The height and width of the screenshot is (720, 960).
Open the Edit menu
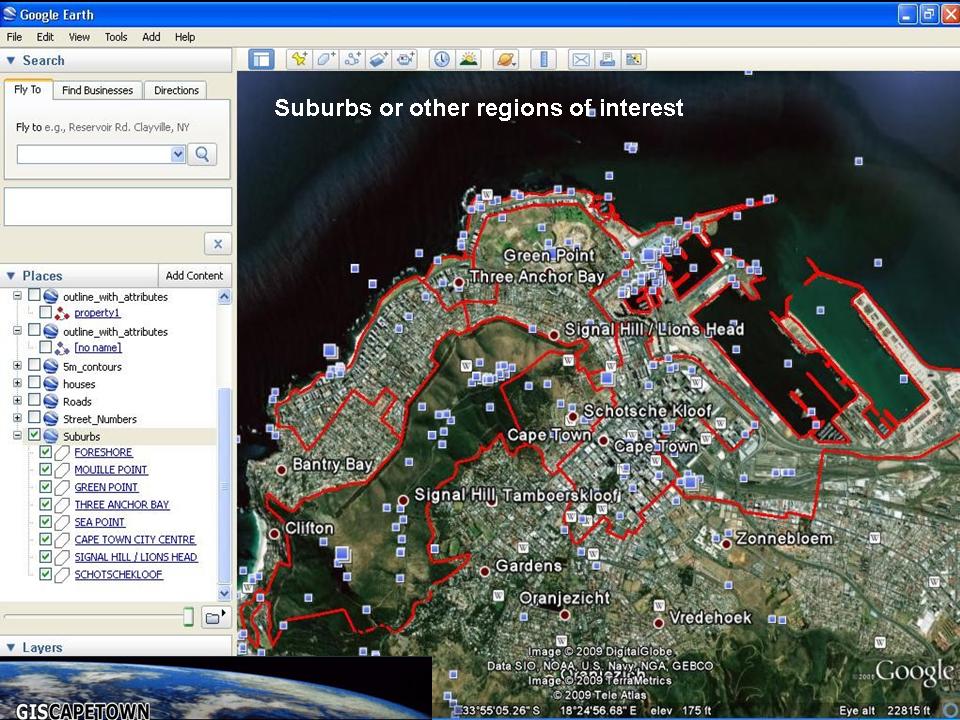(x=45, y=37)
